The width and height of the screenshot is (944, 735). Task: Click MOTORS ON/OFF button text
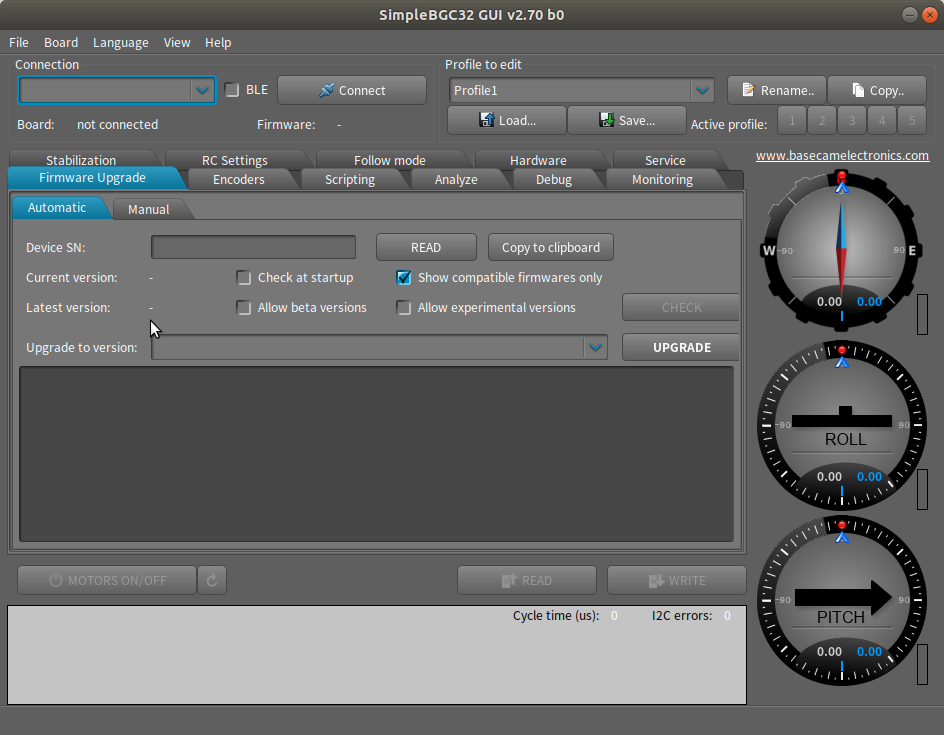click(117, 580)
